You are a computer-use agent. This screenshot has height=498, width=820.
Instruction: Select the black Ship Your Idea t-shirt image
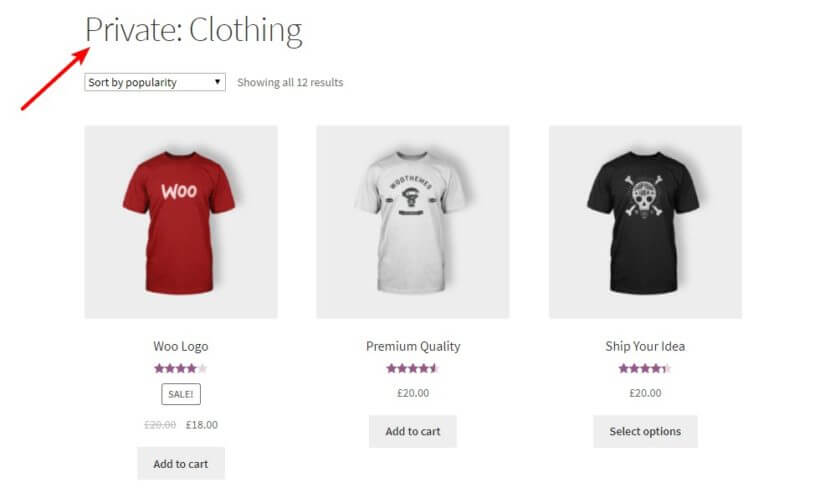(645, 222)
